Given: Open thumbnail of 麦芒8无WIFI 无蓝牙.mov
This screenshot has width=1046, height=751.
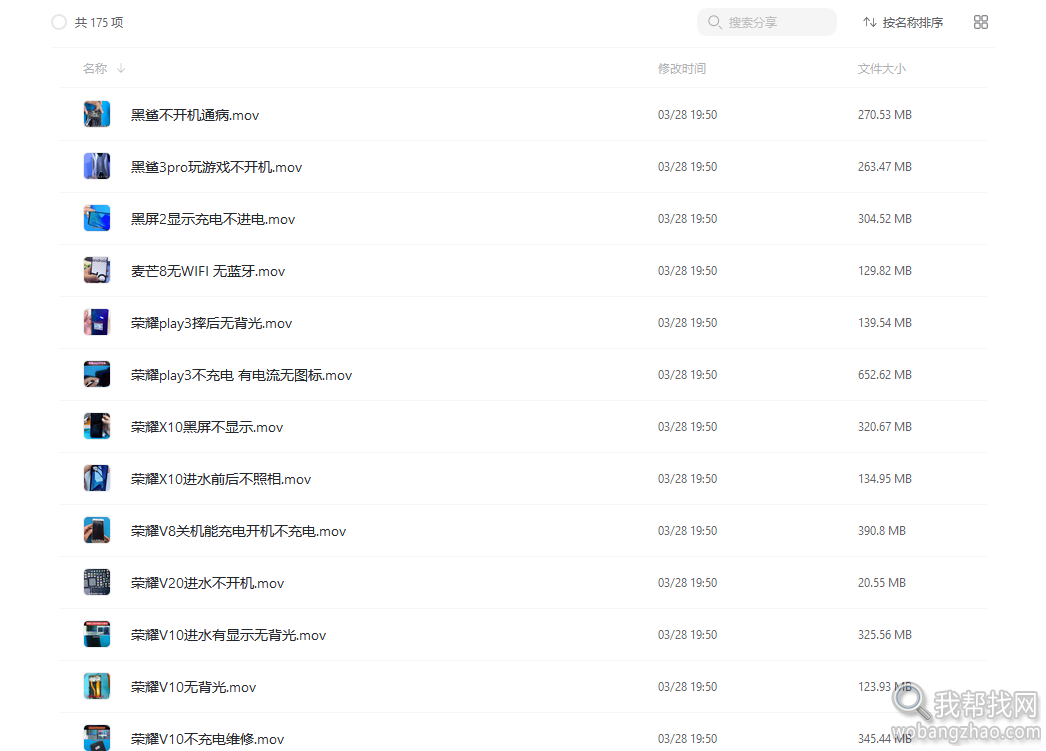Looking at the screenshot, I should point(97,270).
